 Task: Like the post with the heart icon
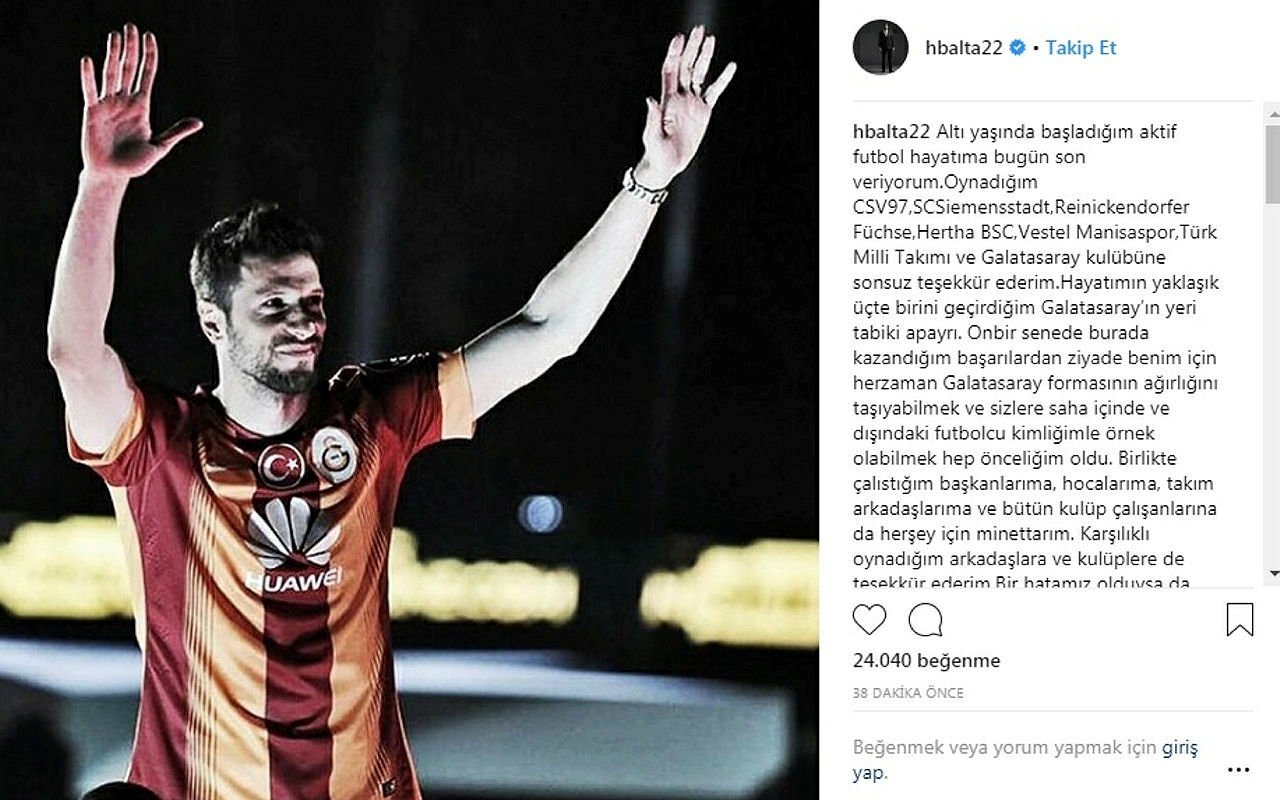[869, 620]
